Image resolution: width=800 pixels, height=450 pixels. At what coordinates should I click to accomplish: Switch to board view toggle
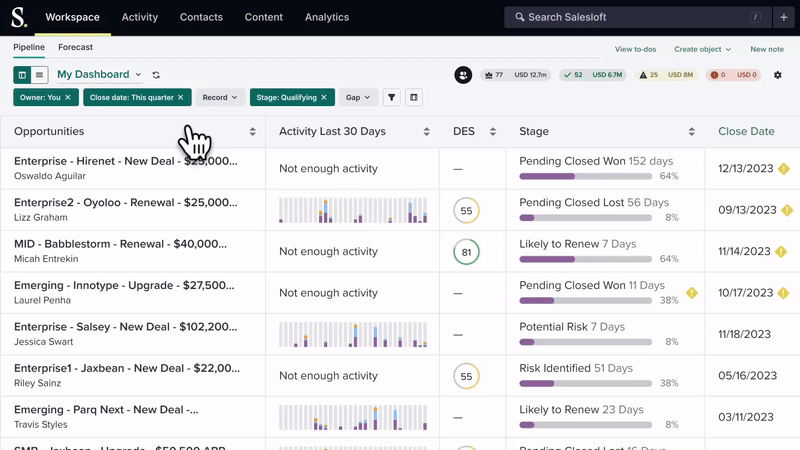[x=22, y=75]
